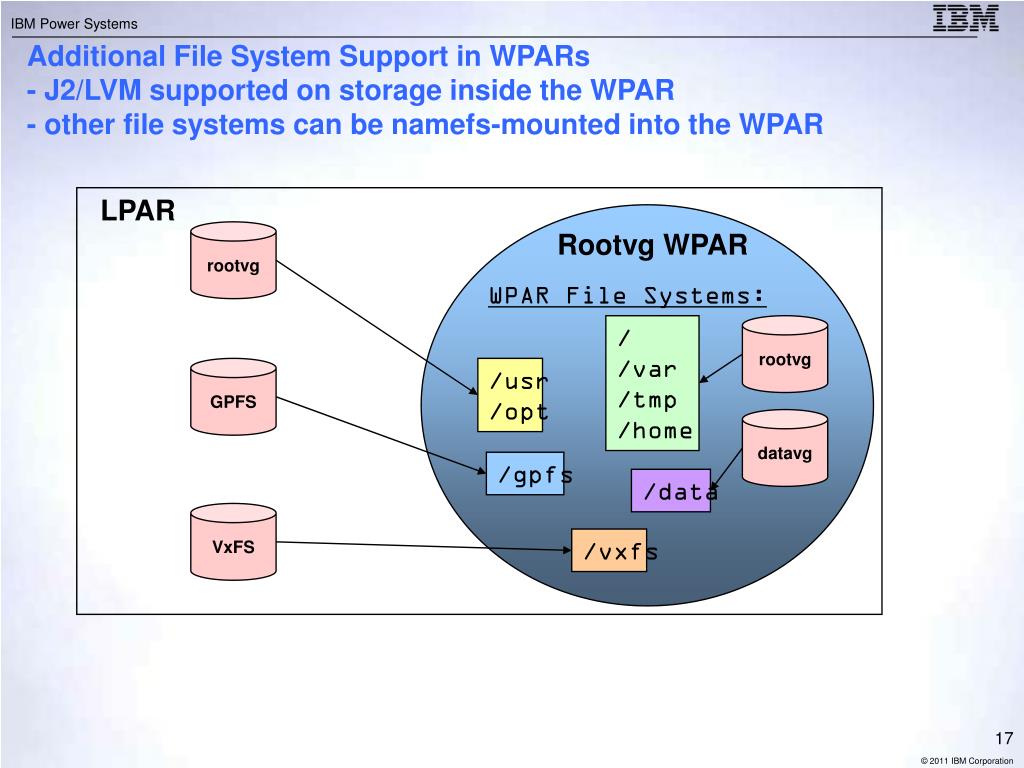Click the '/opt' entry in yellow box
1024x768 pixels.
pos(519,412)
